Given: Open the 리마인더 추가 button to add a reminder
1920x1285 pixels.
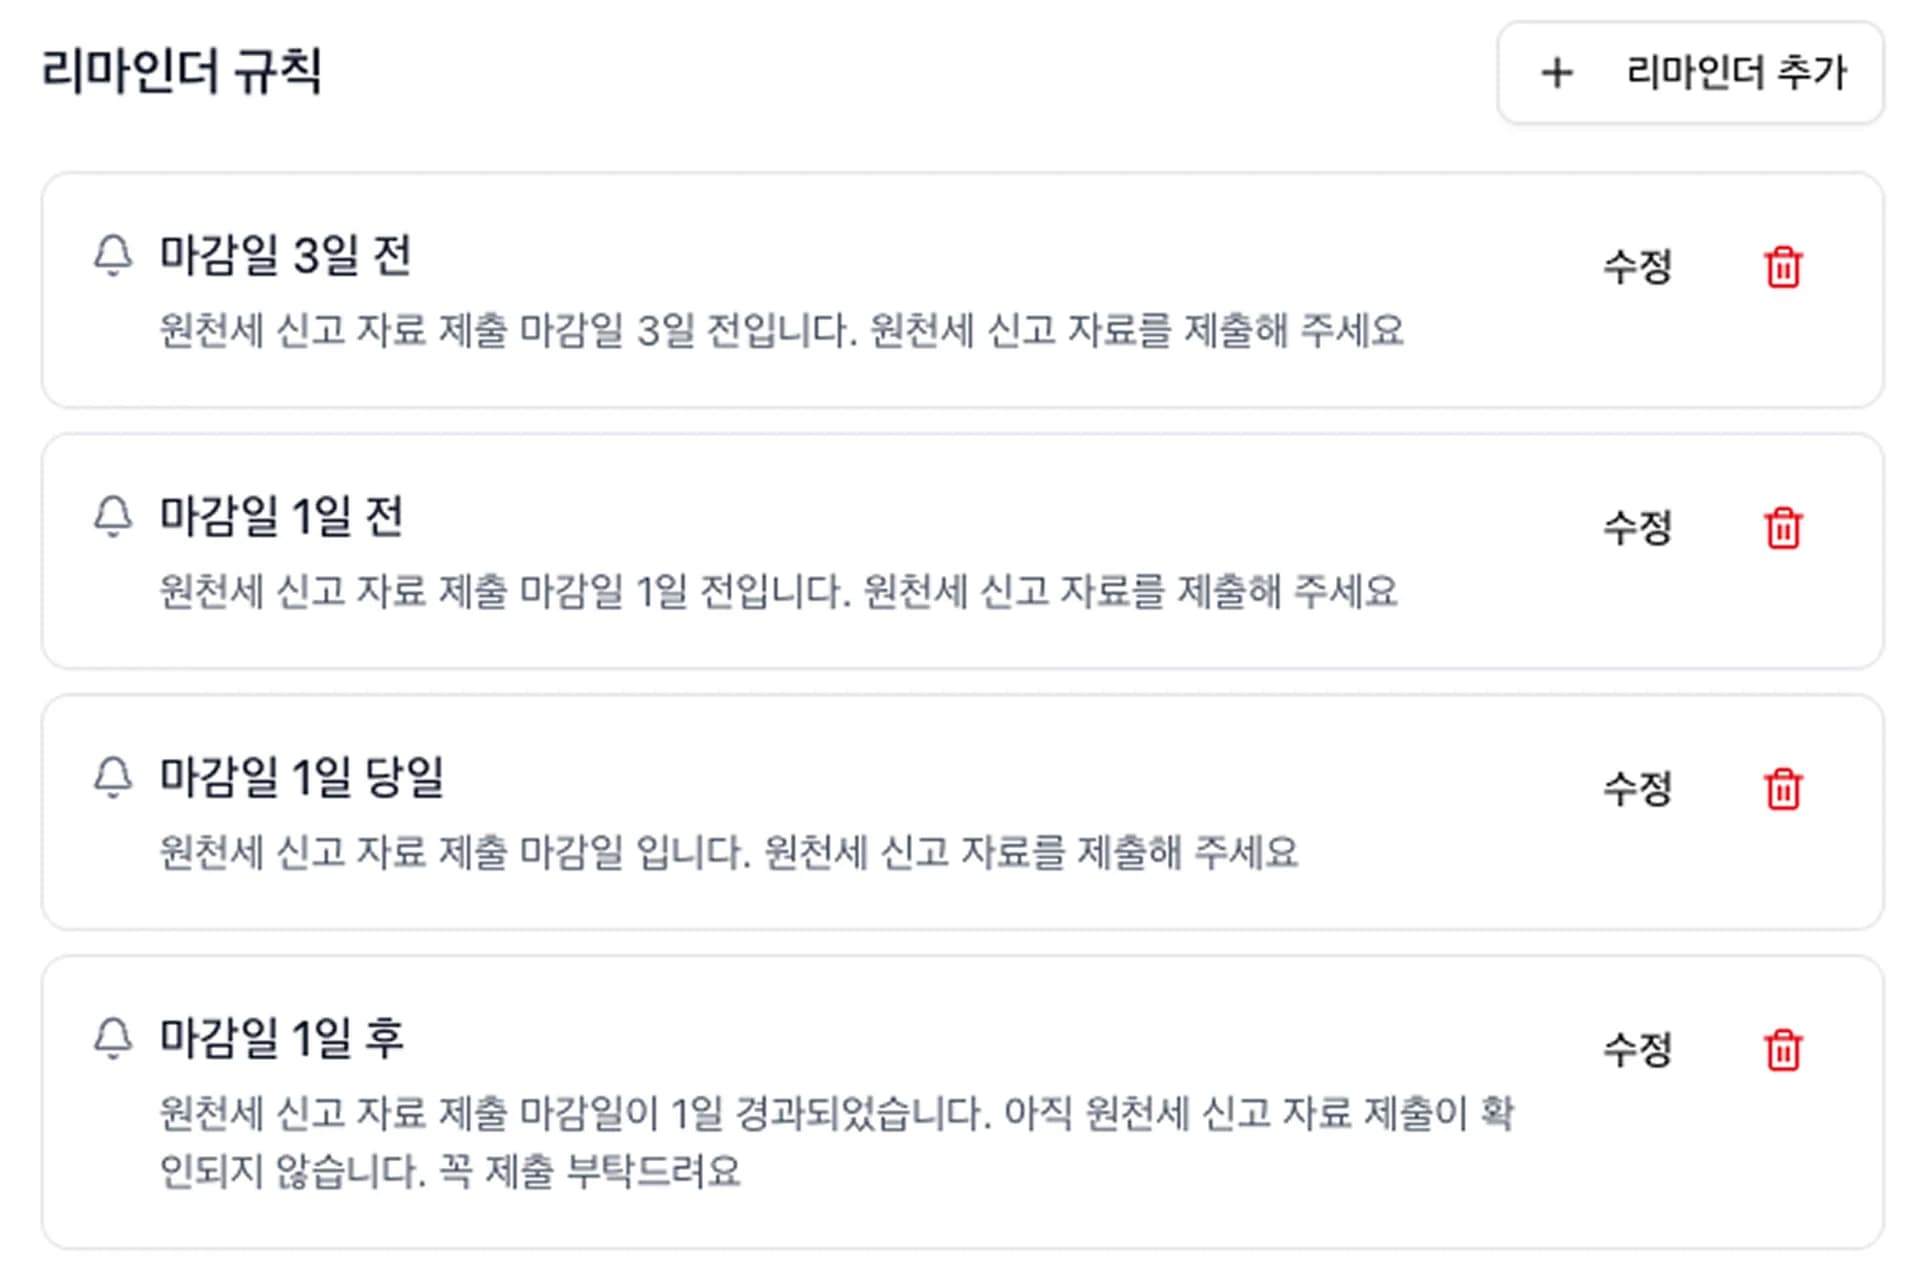Looking at the screenshot, I should coord(1690,72).
